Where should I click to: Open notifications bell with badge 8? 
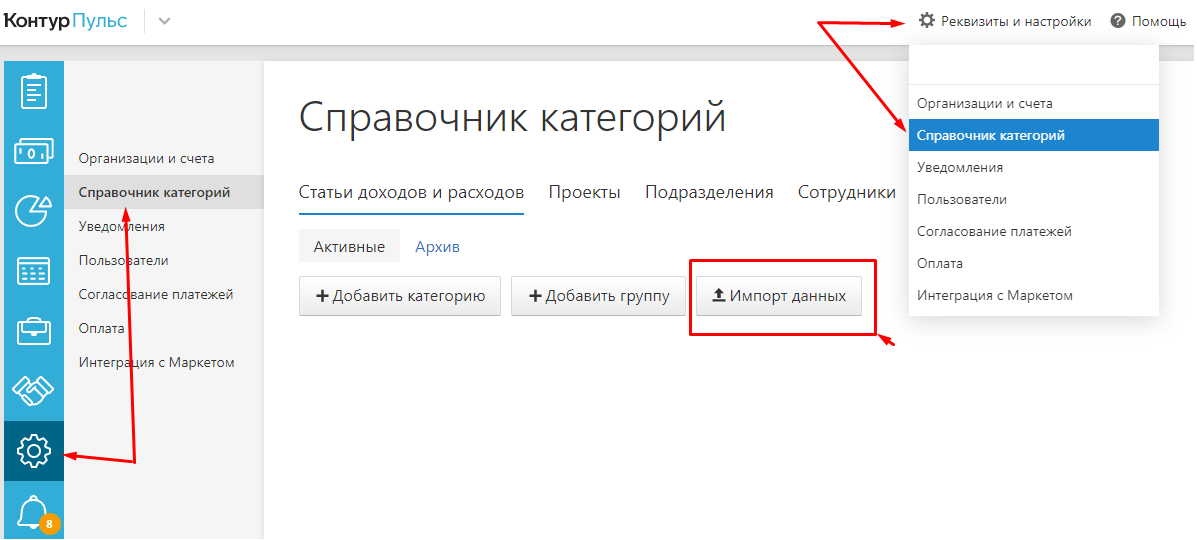pos(34,512)
